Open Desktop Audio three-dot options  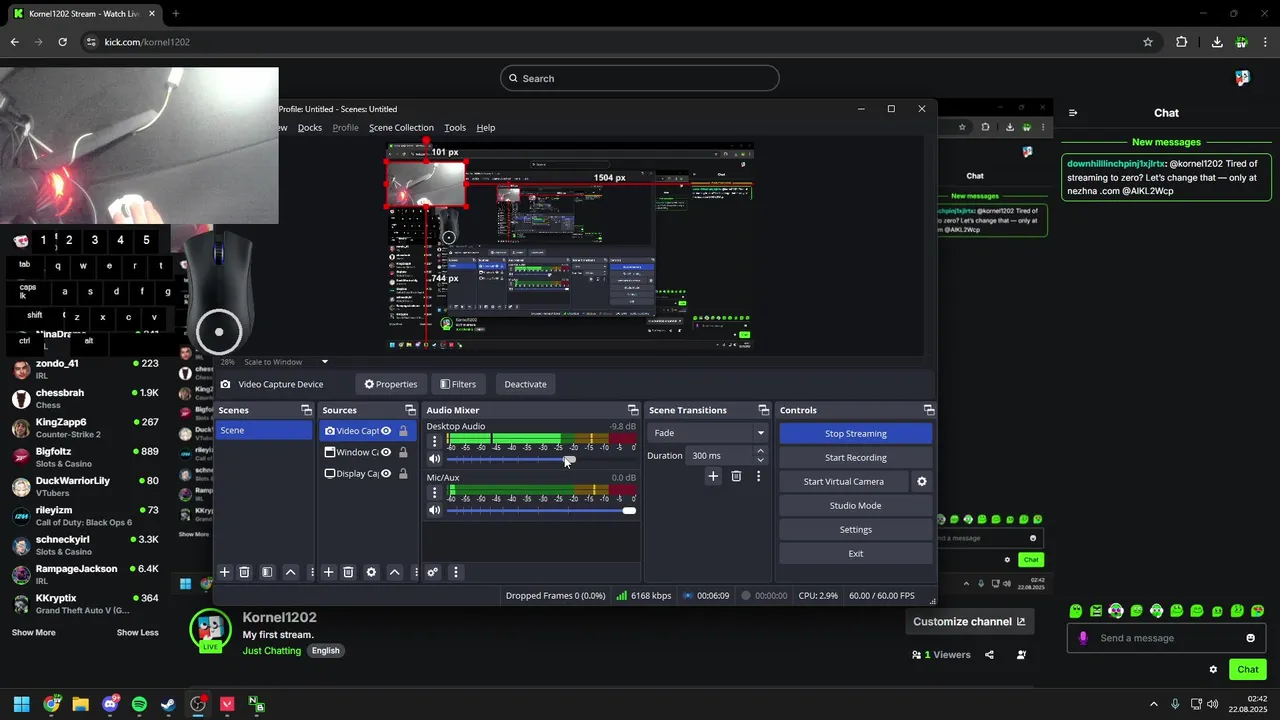pyautogui.click(x=434, y=441)
